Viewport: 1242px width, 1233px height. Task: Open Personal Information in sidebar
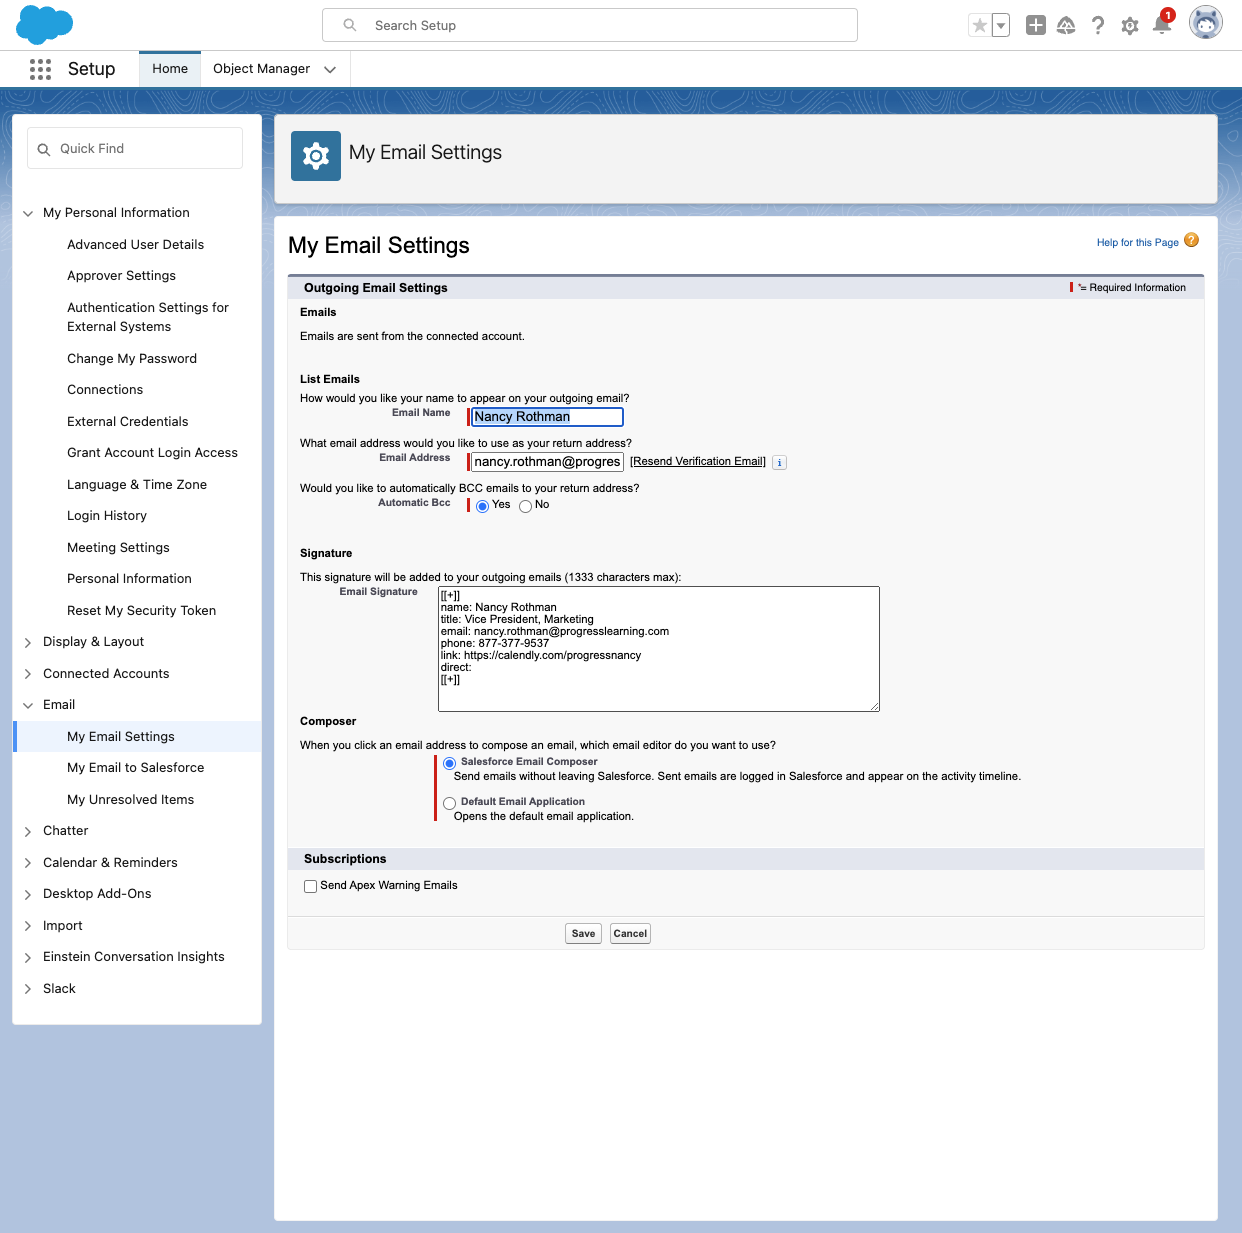tap(129, 578)
